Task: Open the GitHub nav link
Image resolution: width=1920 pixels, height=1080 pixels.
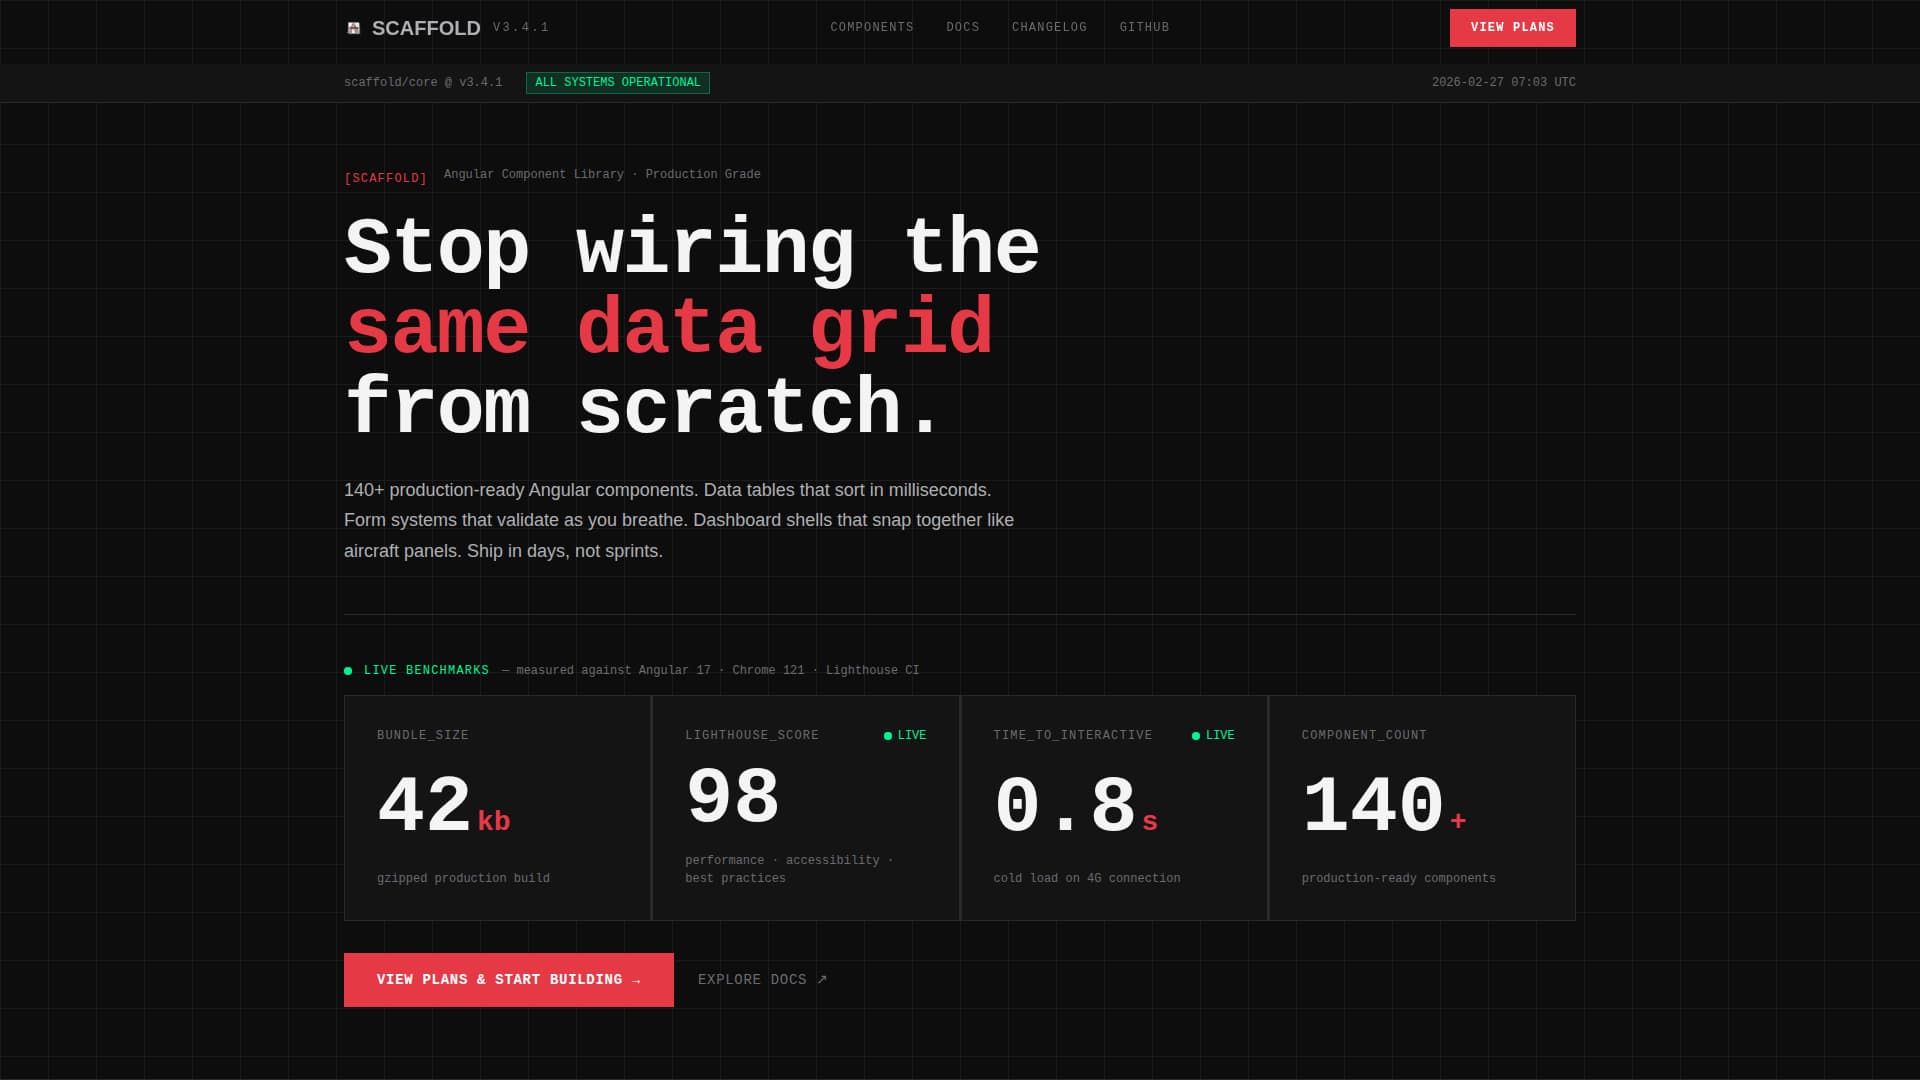Action: (1144, 27)
